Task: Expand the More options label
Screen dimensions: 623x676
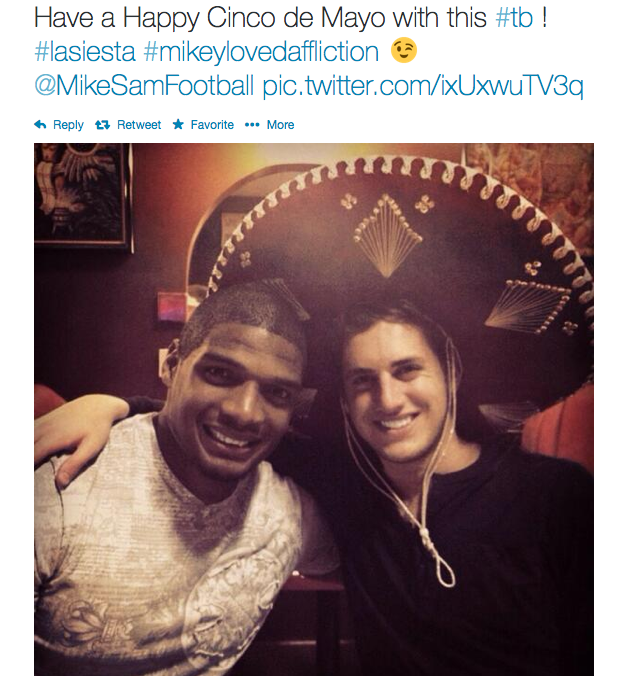Action: click(x=280, y=125)
